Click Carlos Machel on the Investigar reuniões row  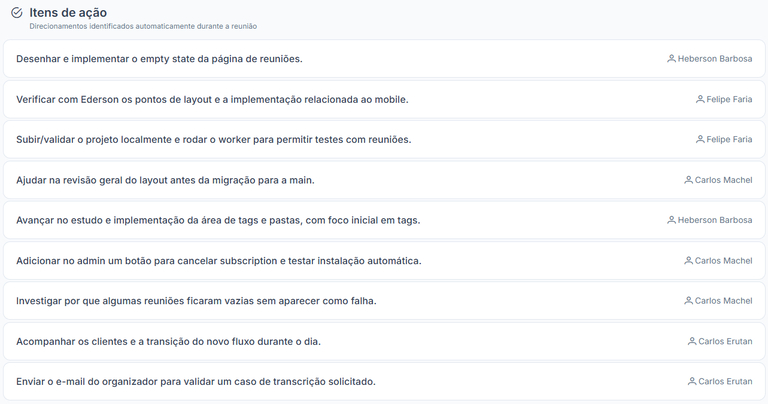[723, 301]
